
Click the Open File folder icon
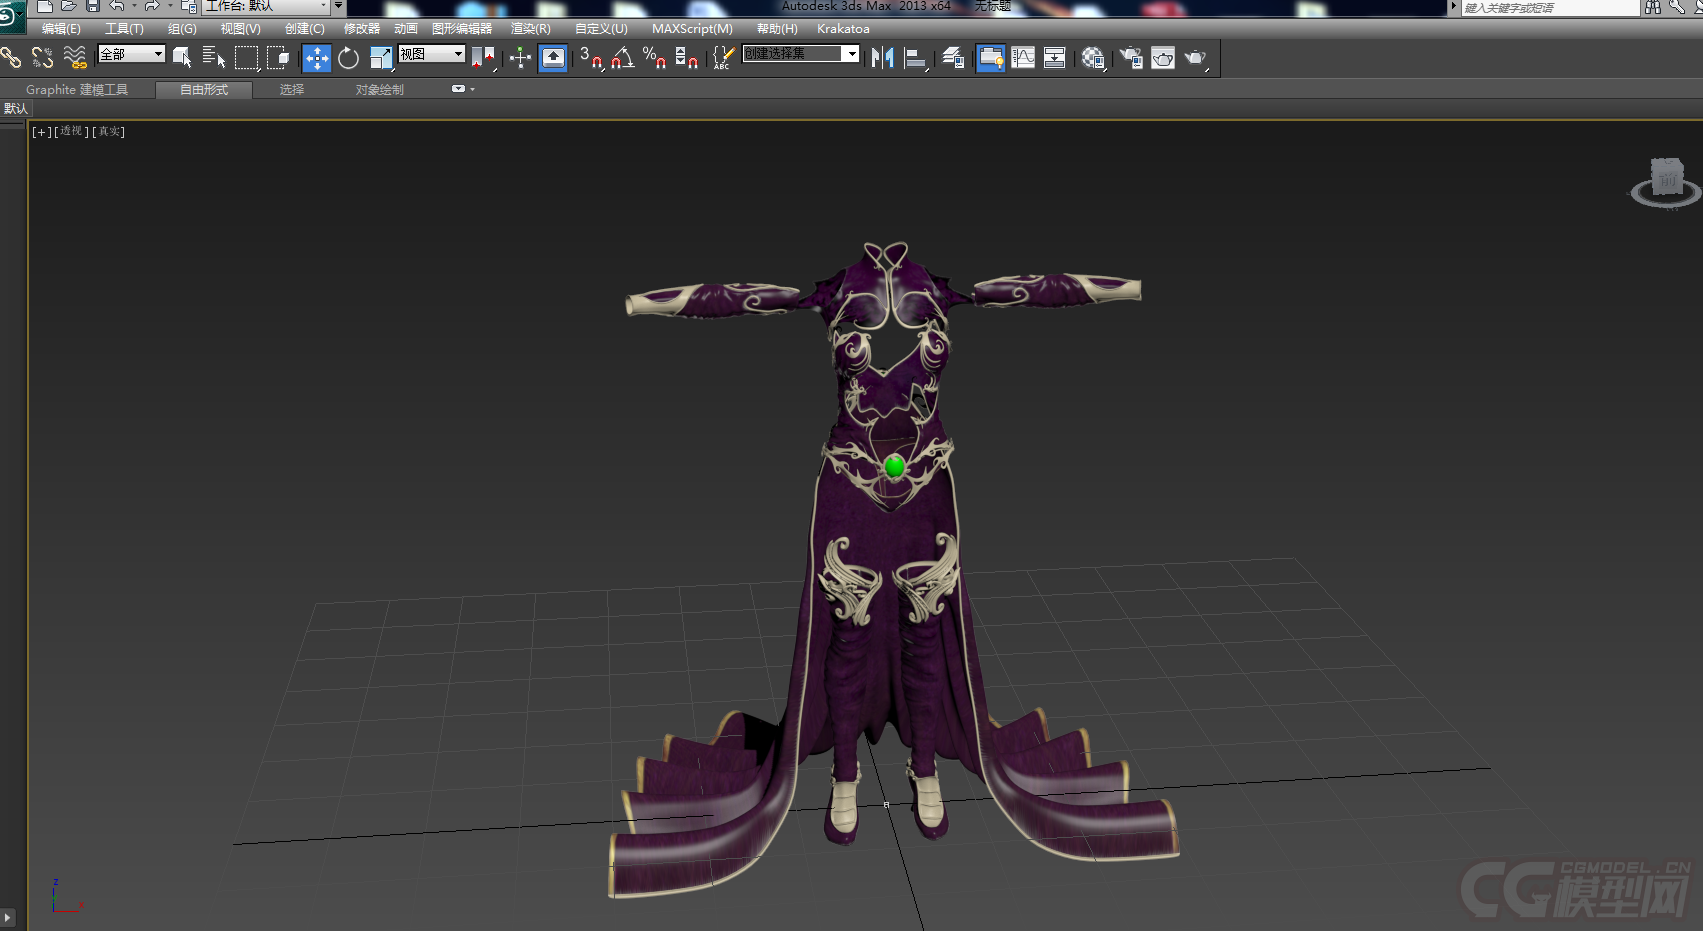[x=68, y=6]
